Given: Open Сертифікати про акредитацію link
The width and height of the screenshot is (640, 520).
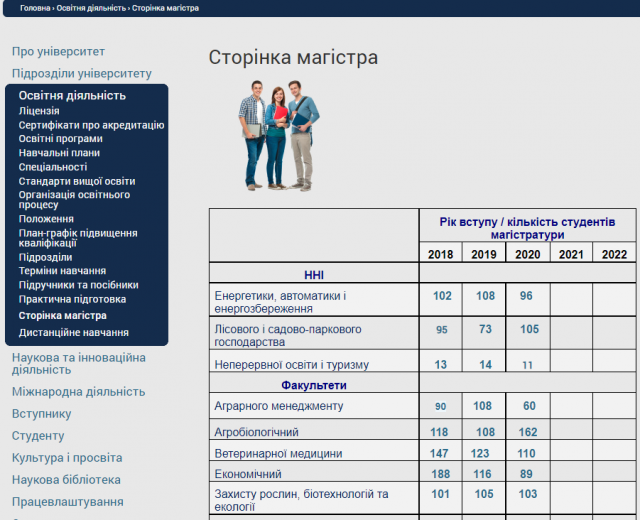Looking at the screenshot, I should tap(91, 125).
